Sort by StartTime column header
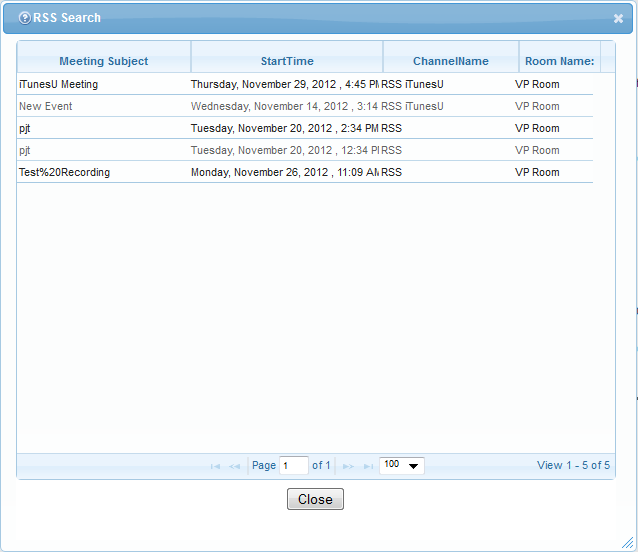 287,61
